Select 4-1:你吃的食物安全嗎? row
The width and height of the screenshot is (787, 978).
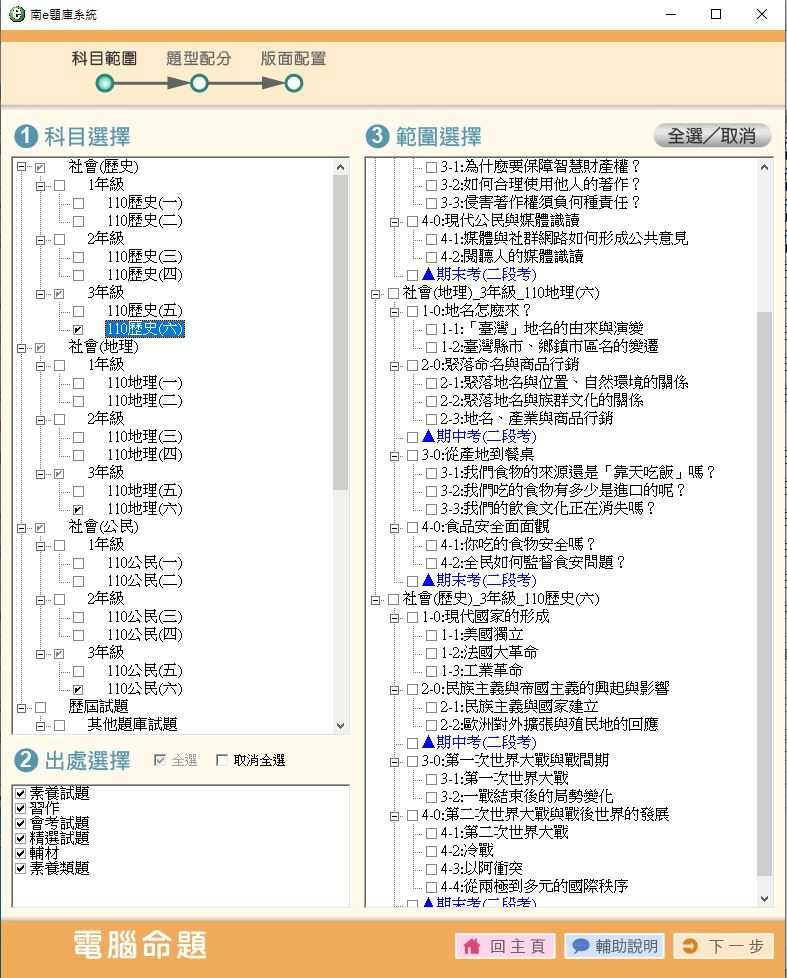(518, 544)
